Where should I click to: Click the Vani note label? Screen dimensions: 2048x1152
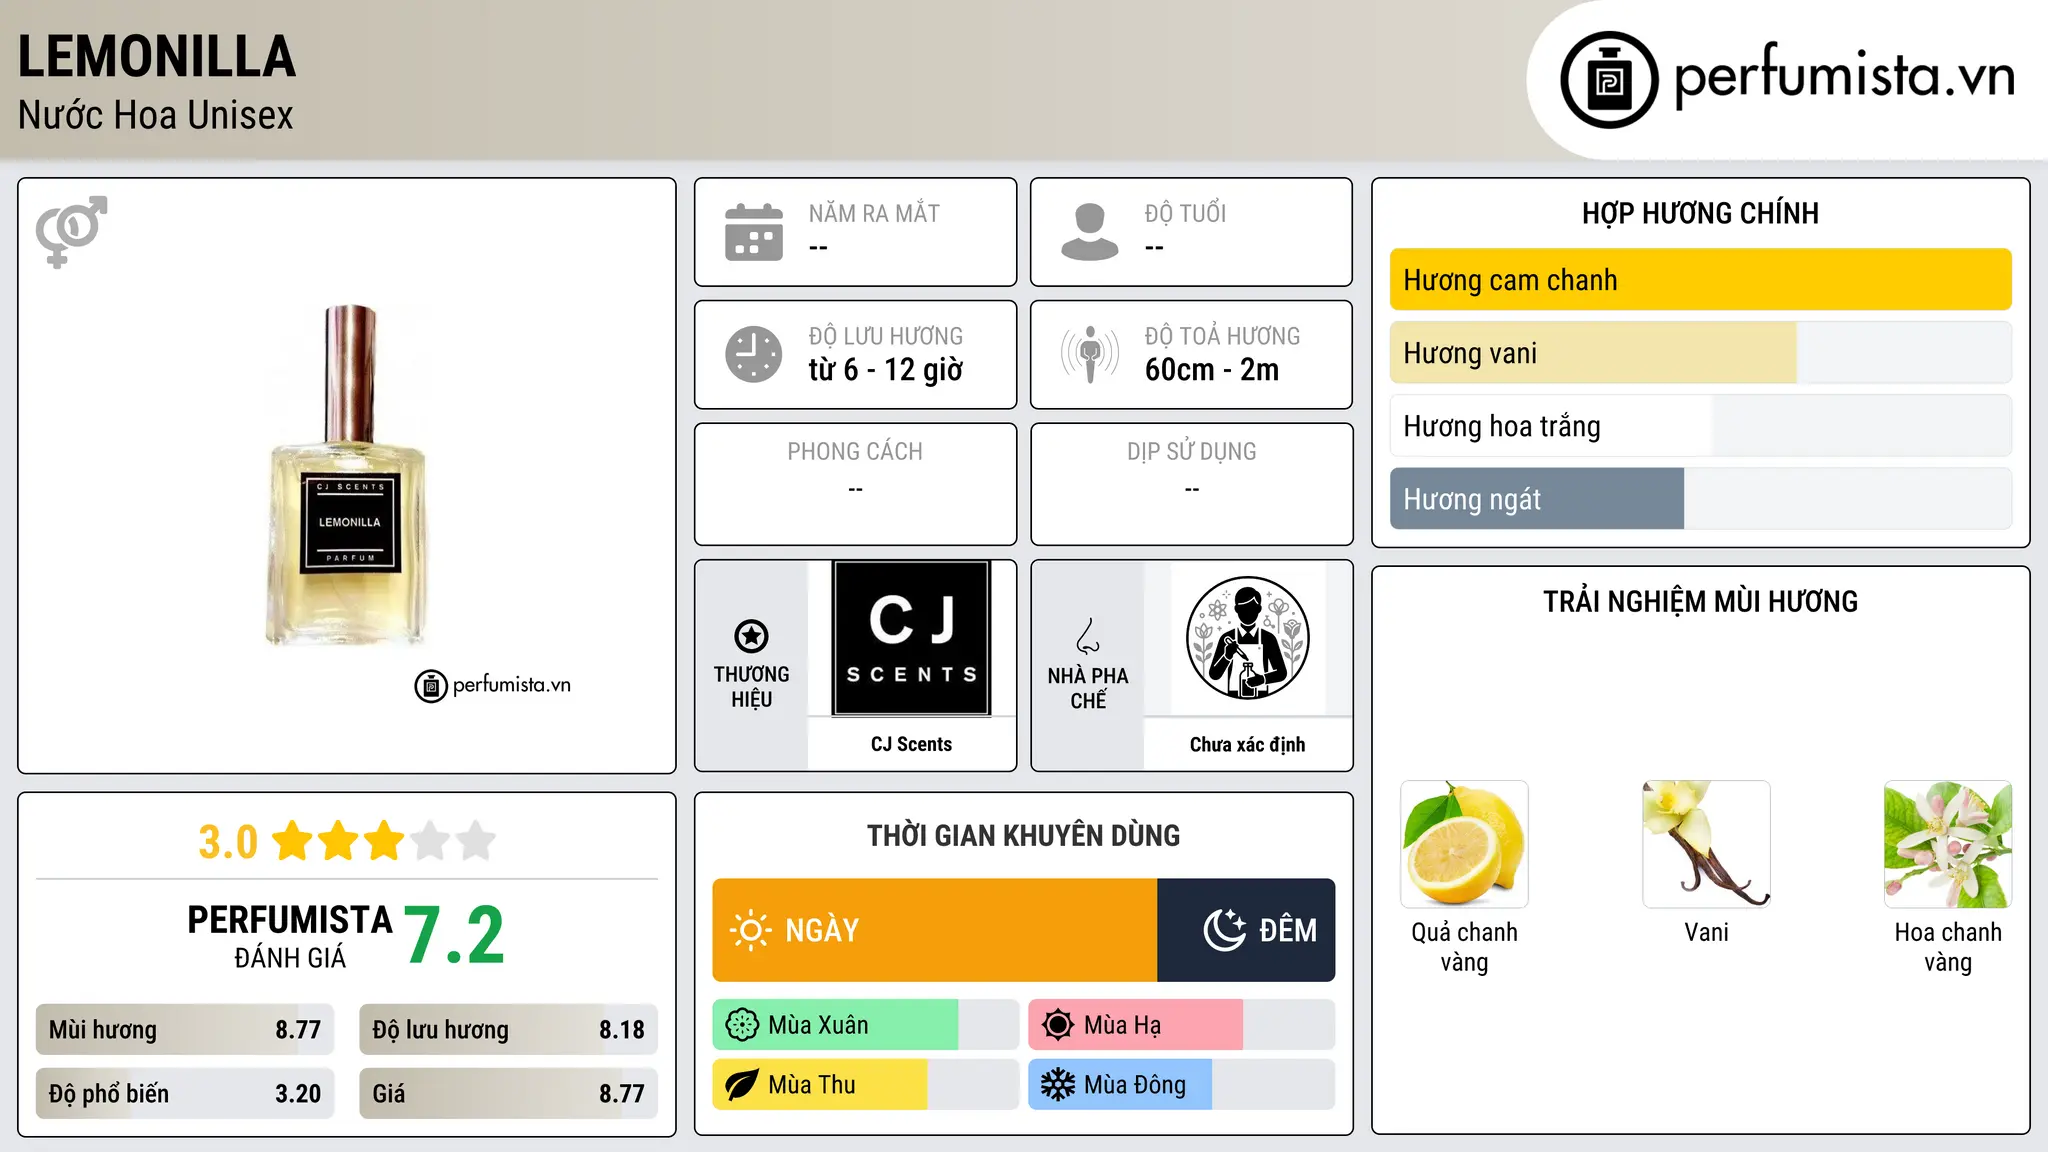(x=1706, y=932)
